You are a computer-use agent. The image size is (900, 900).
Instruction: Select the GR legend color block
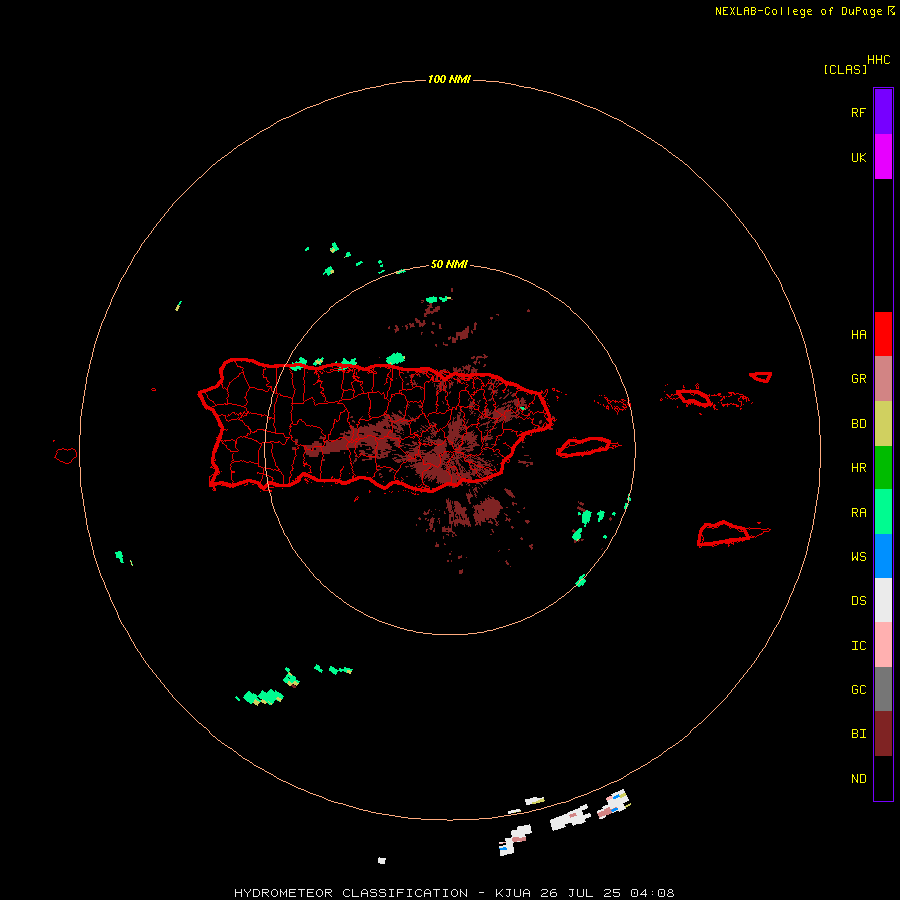point(883,379)
